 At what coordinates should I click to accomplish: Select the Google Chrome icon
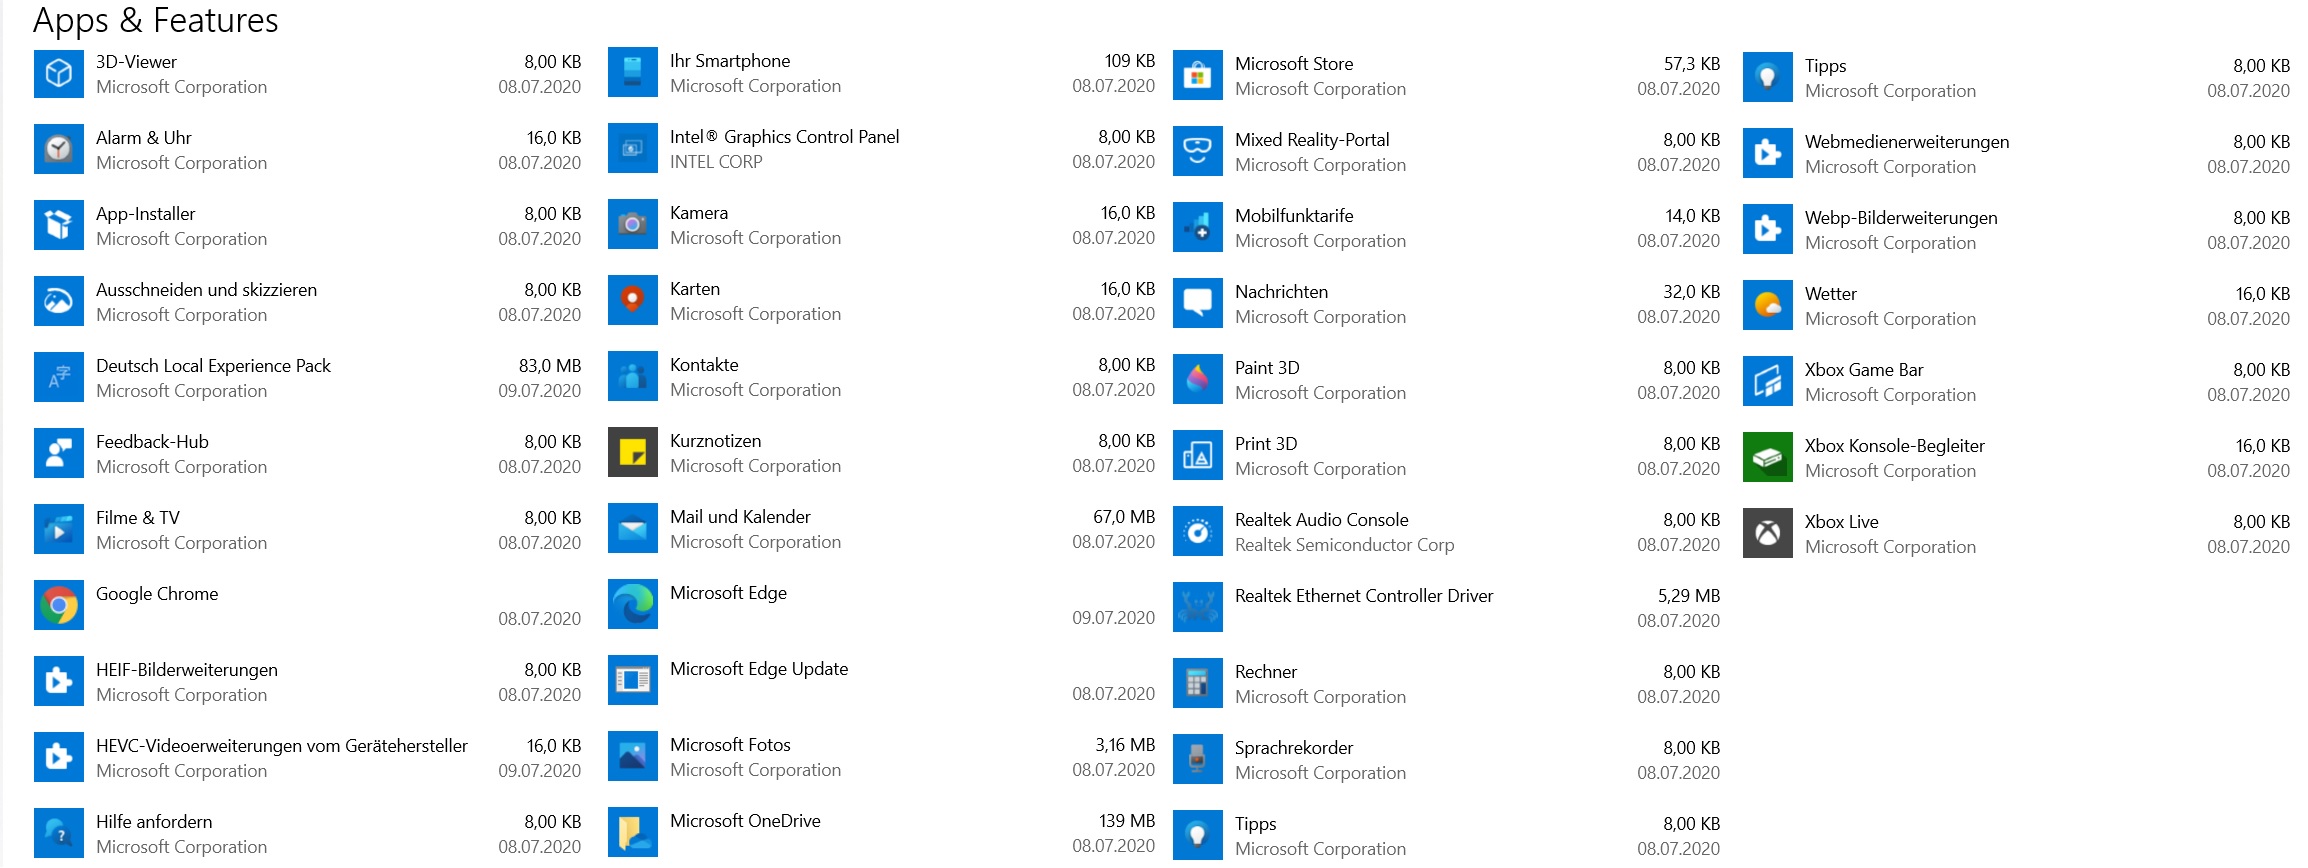[x=59, y=605]
